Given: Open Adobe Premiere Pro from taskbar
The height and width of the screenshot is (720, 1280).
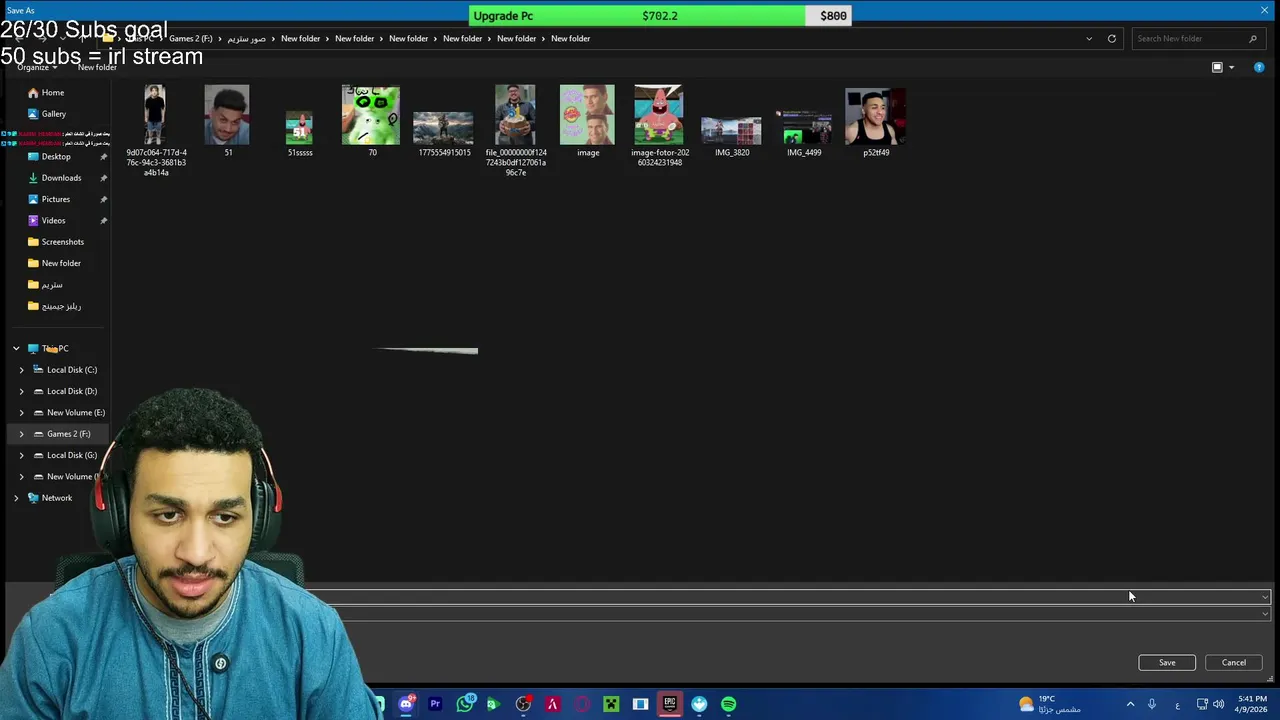Looking at the screenshot, I should tap(435, 704).
